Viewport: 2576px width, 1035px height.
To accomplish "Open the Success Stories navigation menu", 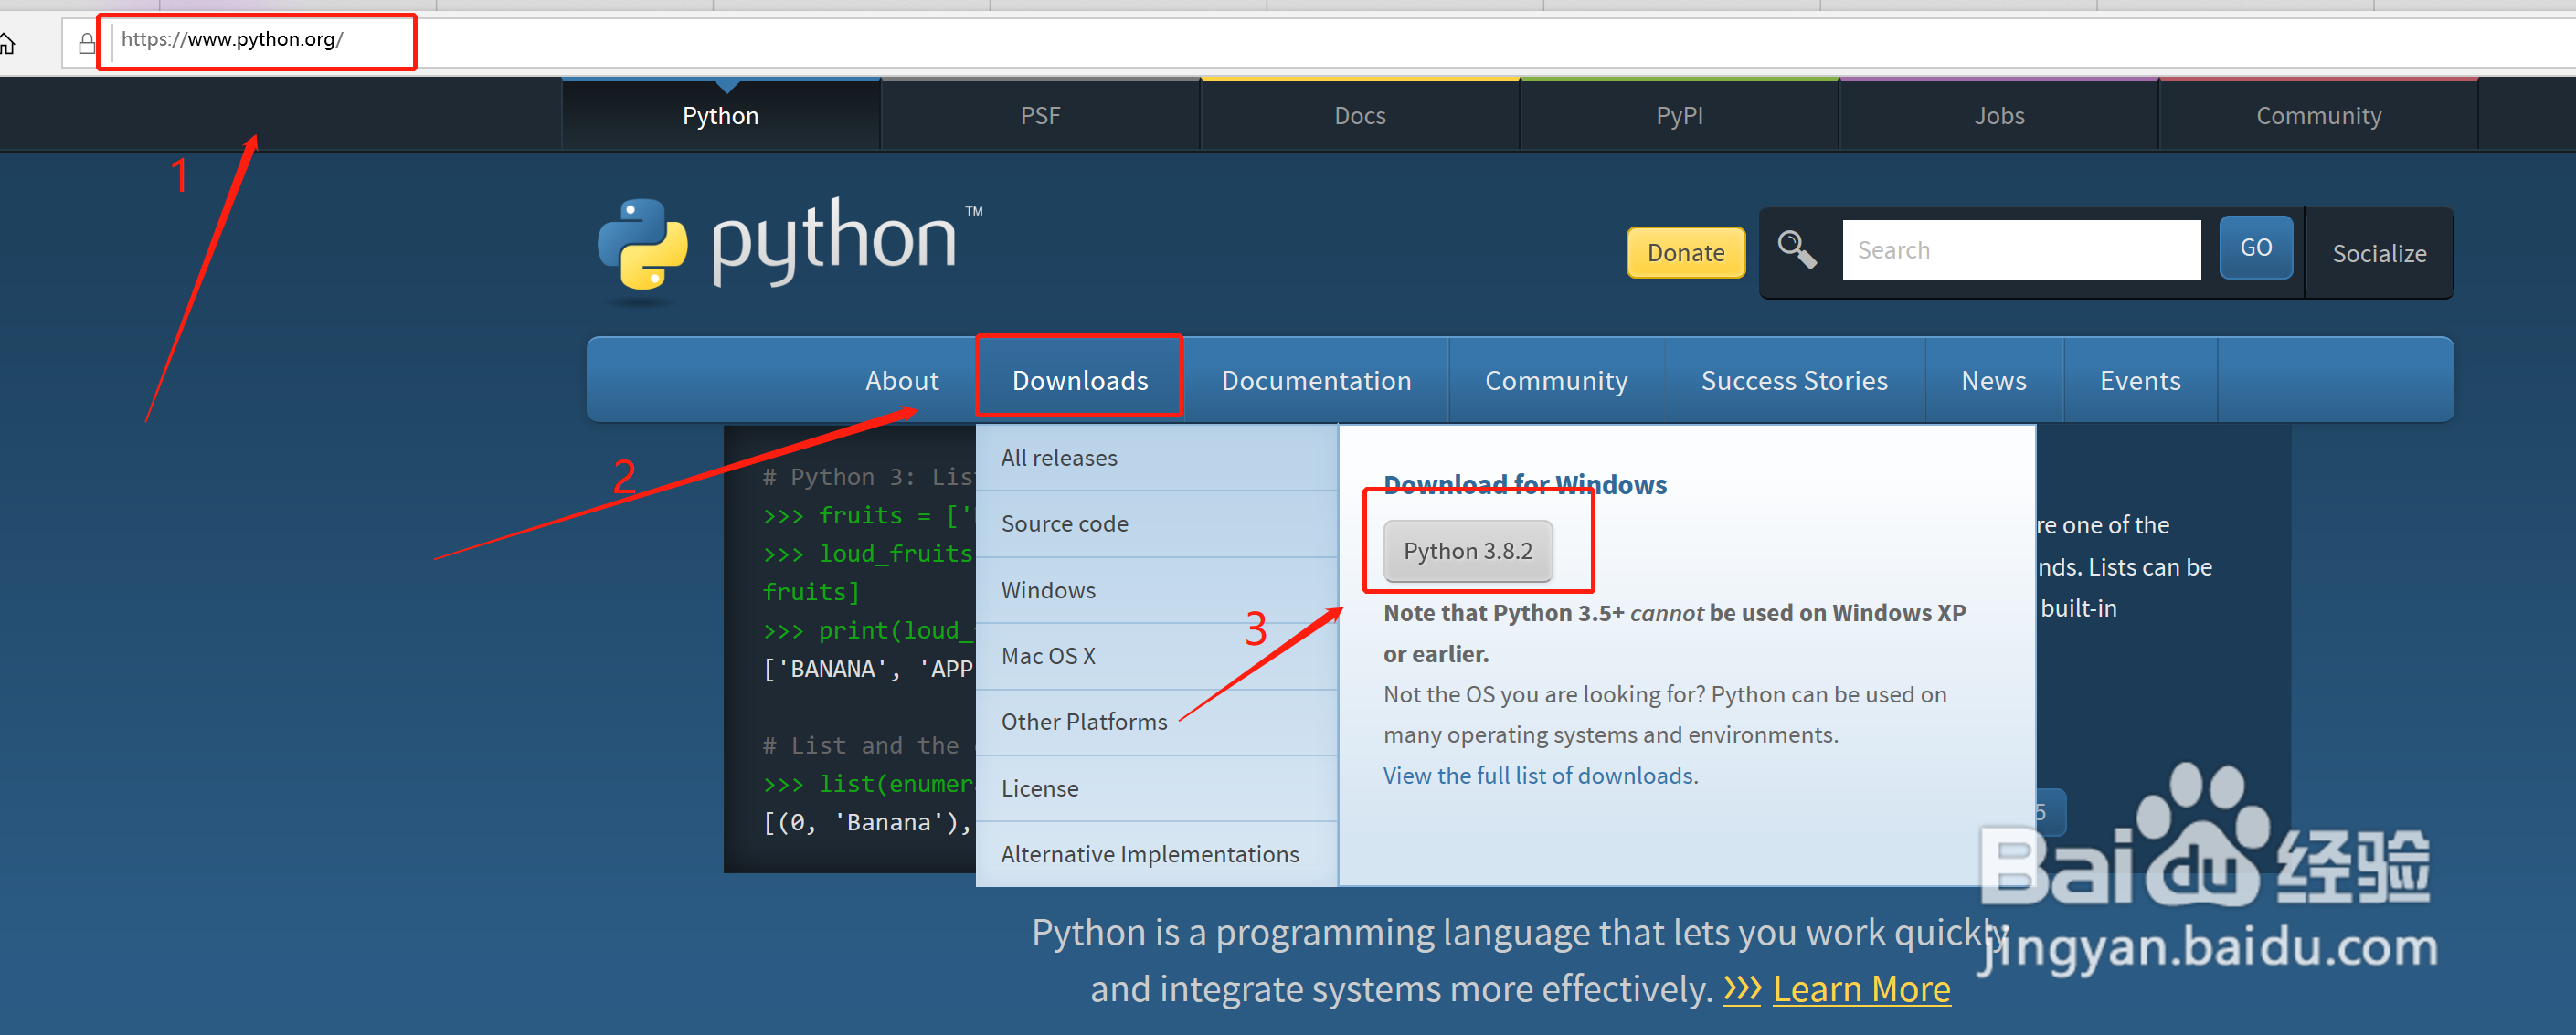I will (x=1794, y=380).
